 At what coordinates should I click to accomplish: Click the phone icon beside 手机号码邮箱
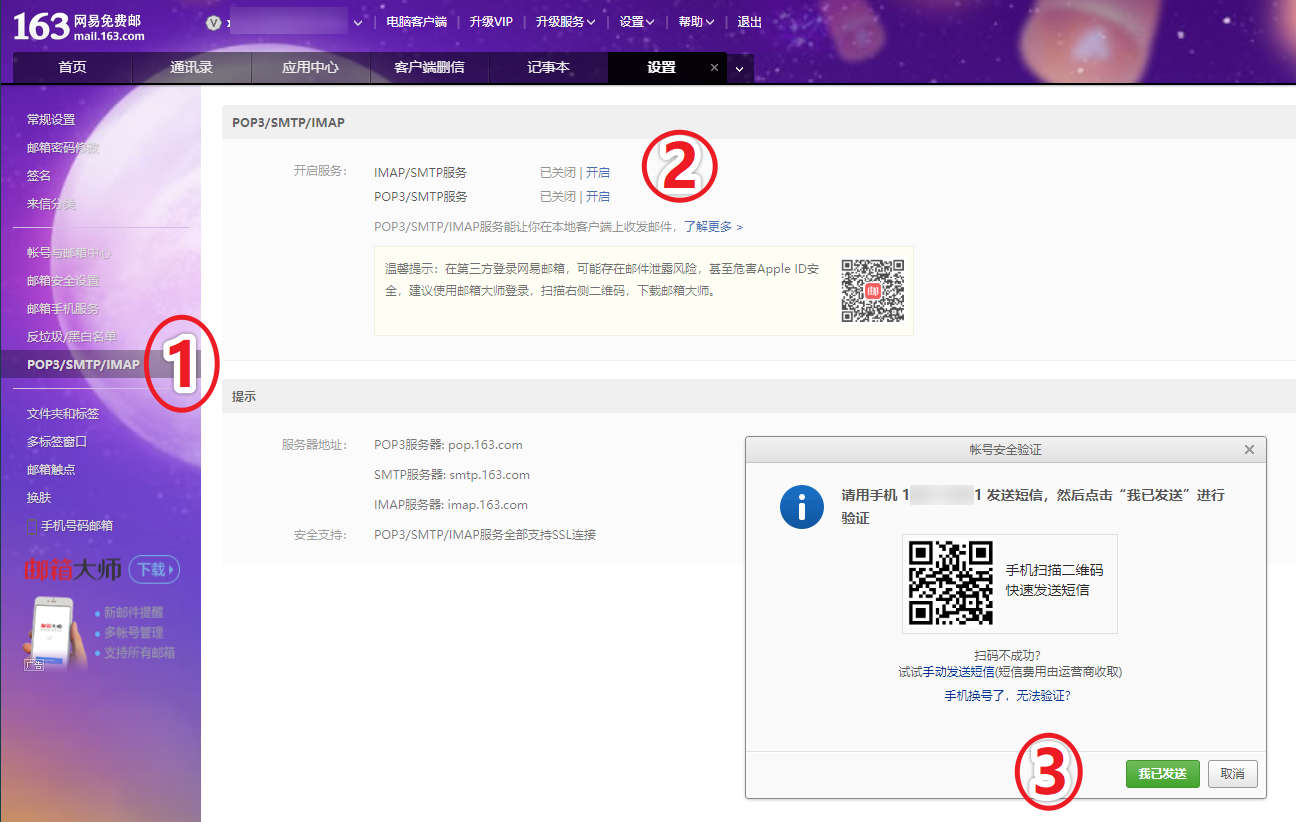(32, 526)
